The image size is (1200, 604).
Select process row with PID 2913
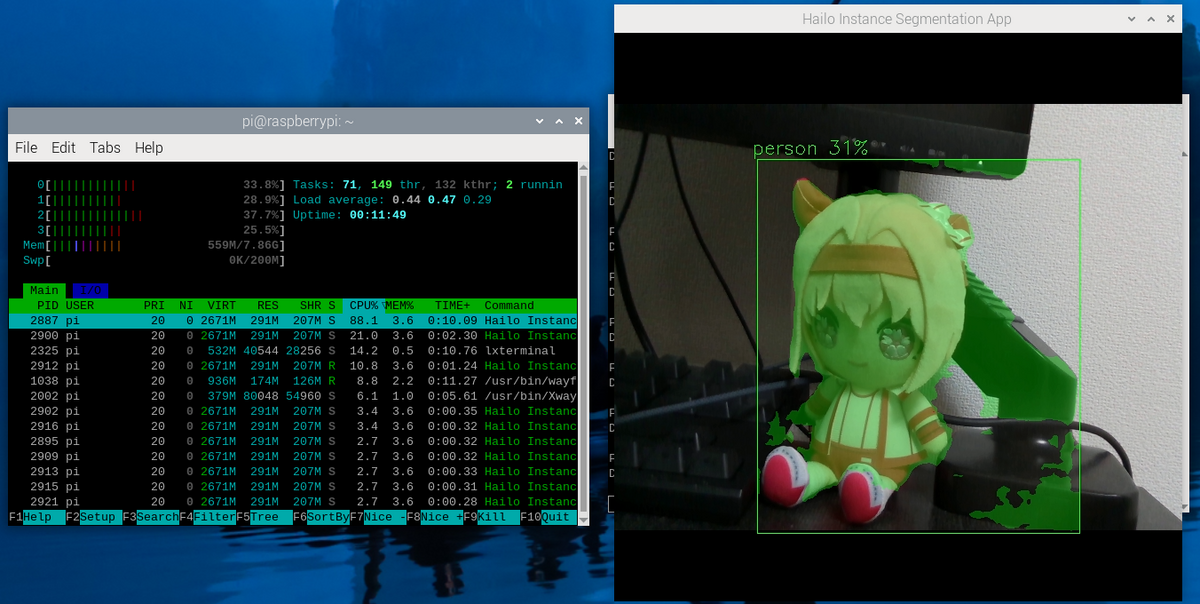click(293, 471)
